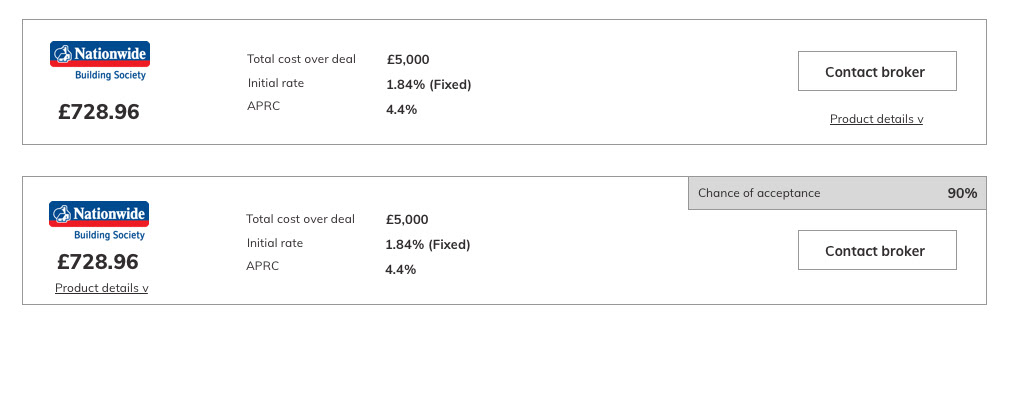Select the £728.96 monthly price in the bottom card
The image size is (1009, 395).
click(x=98, y=262)
